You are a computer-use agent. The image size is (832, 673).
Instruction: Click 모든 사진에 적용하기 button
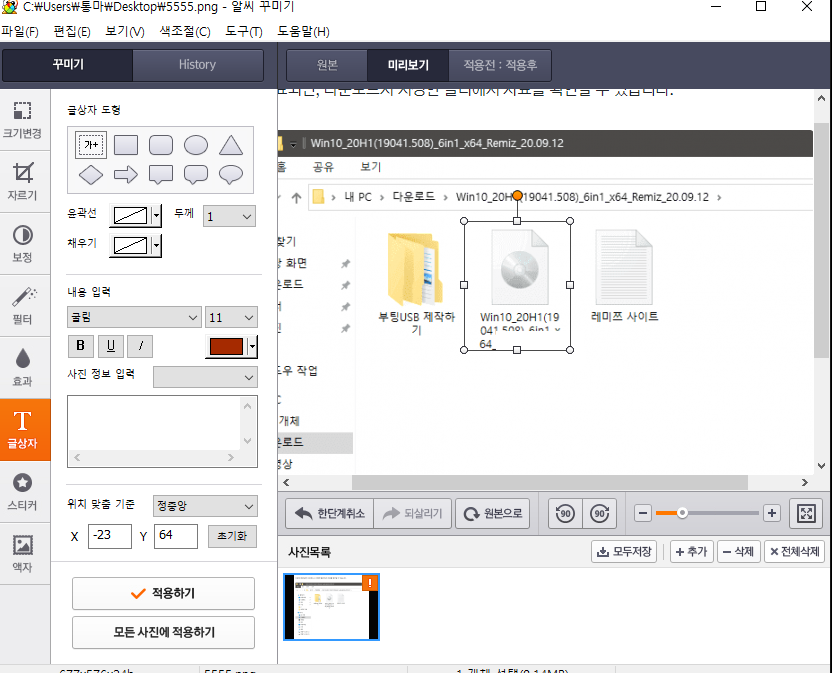(163, 632)
